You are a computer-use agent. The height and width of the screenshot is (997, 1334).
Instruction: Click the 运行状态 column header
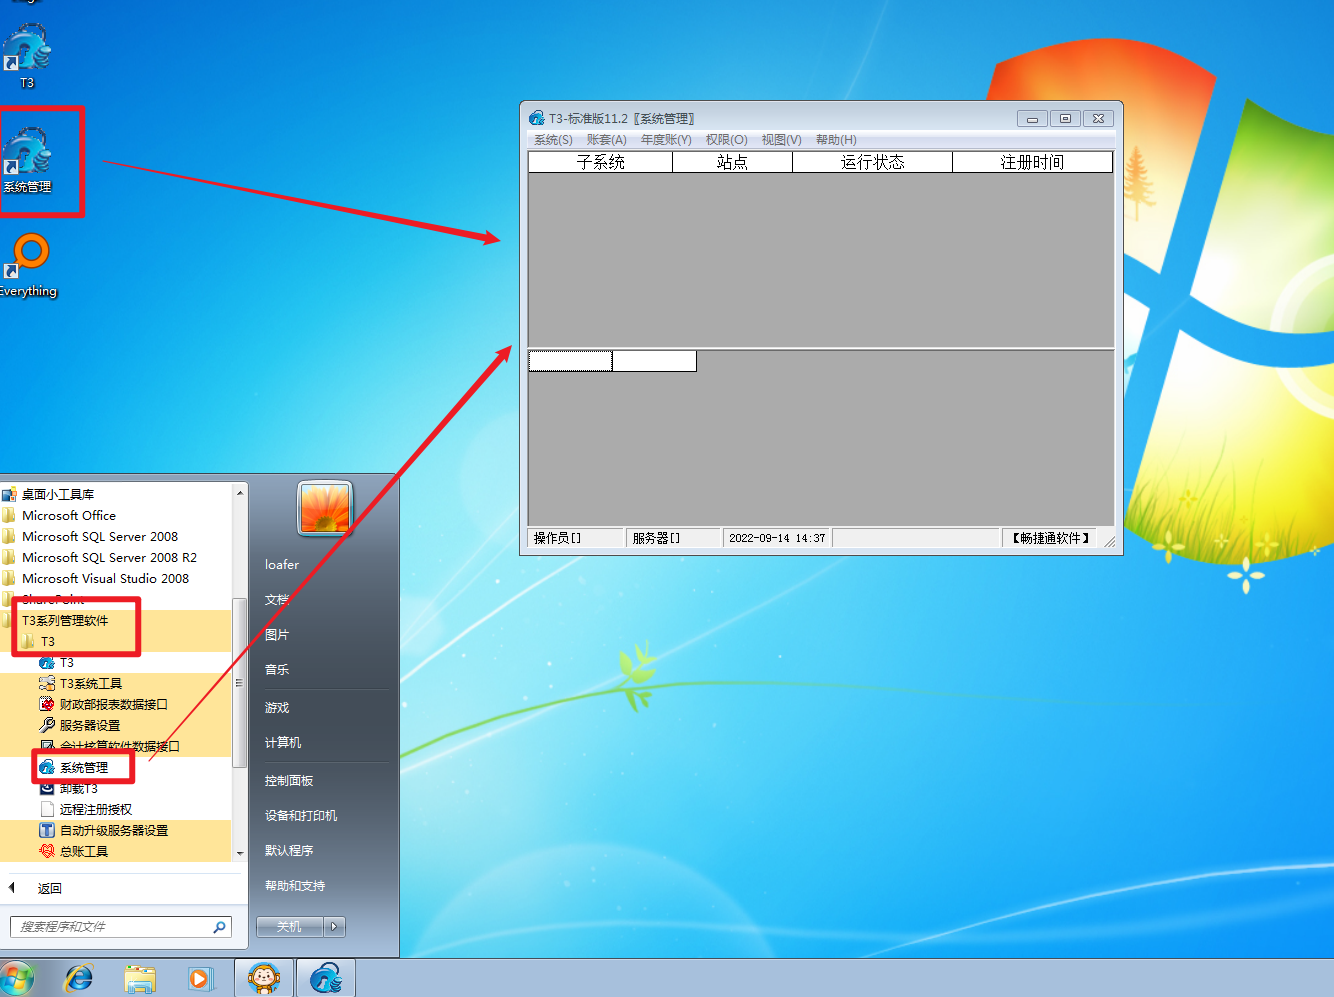click(872, 162)
